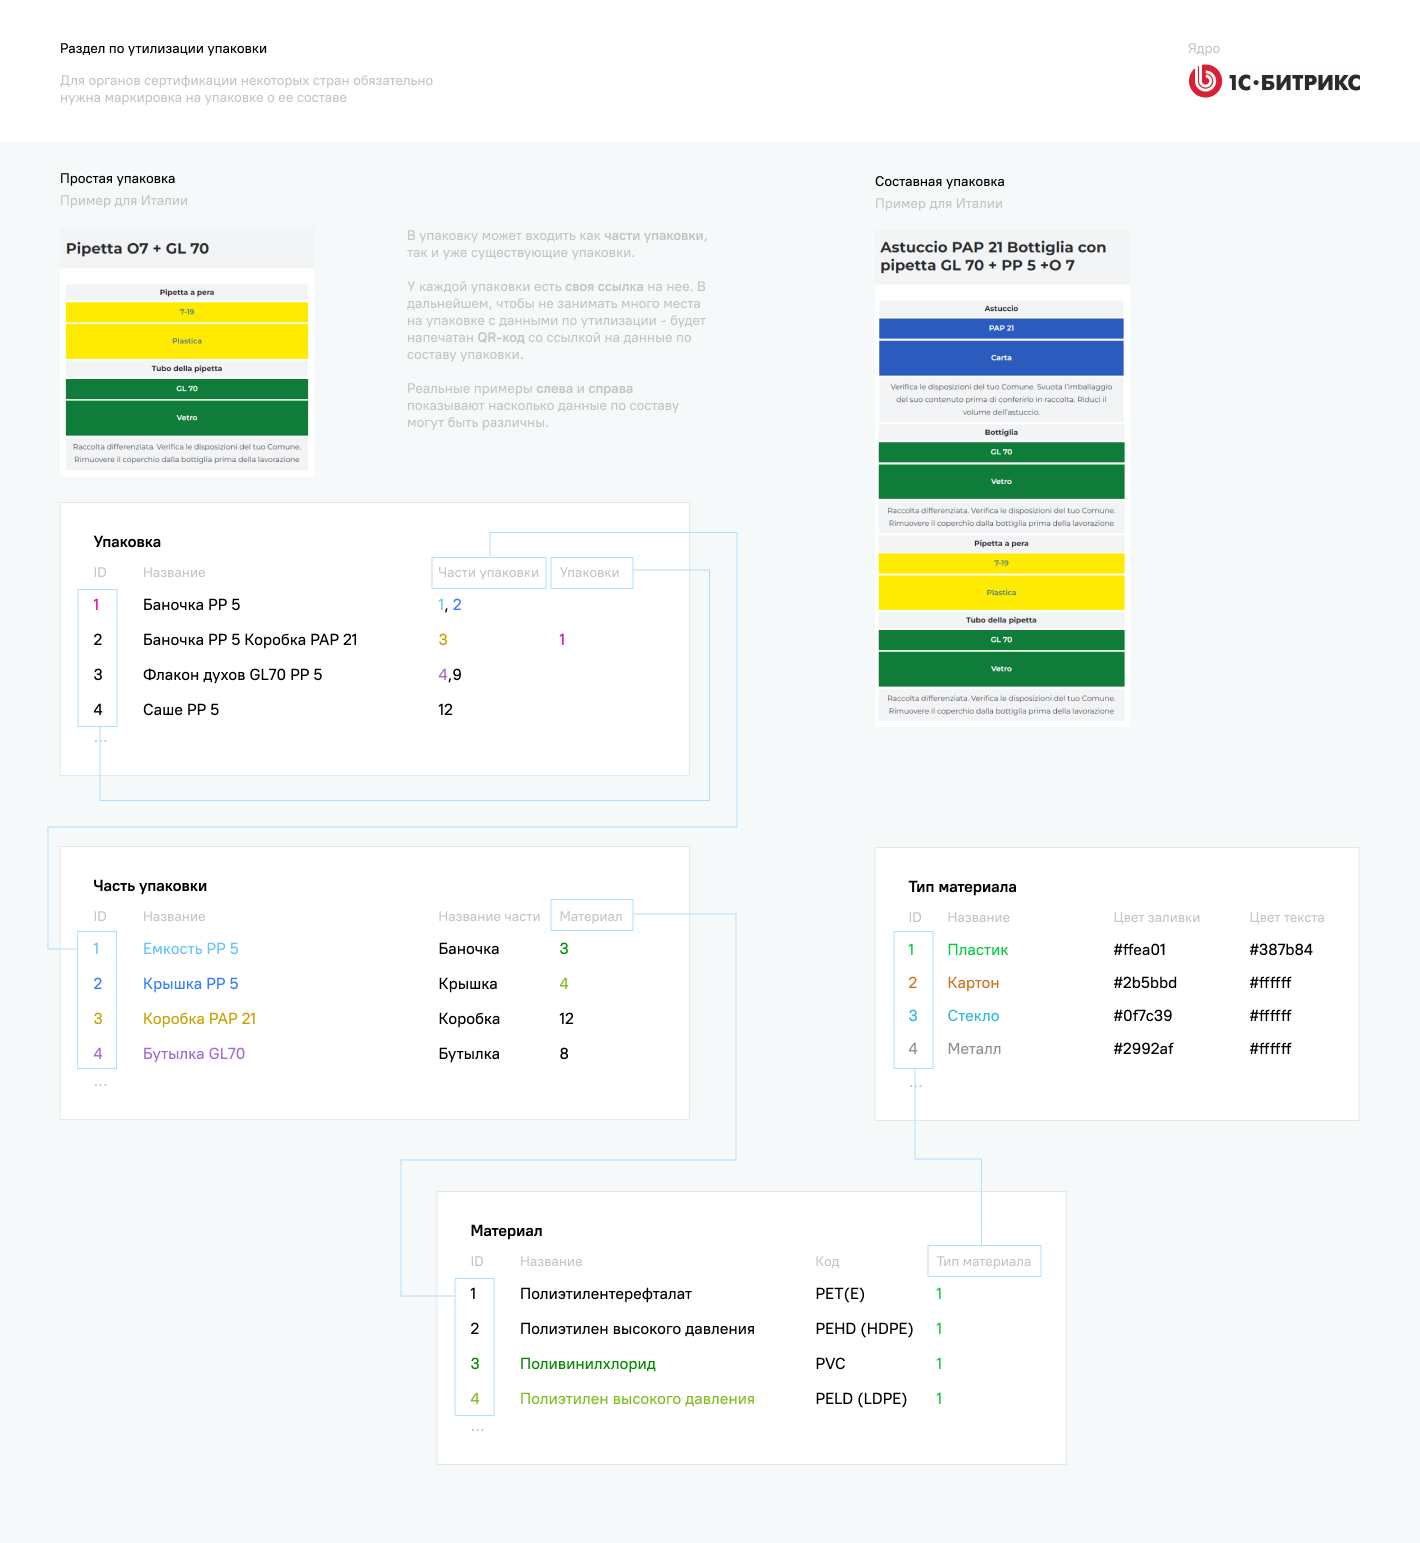The height and width of the screenshot is (1543, 1420).
Task: Click the 'Коробка PAP 21' part name
Action: pyautogui.click(x=199, y=1019)
